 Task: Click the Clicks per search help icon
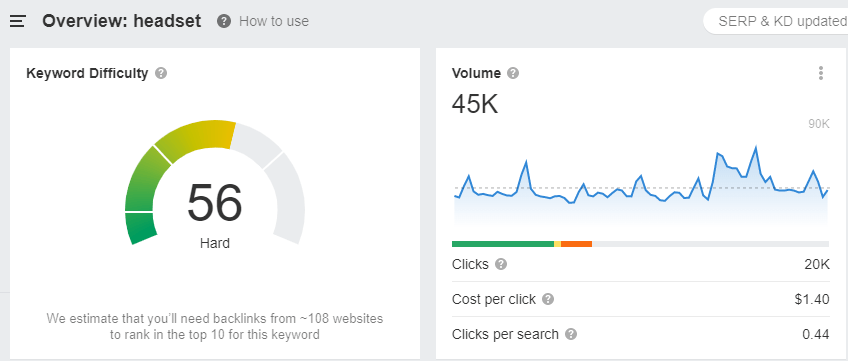click(x=571, y=334)
